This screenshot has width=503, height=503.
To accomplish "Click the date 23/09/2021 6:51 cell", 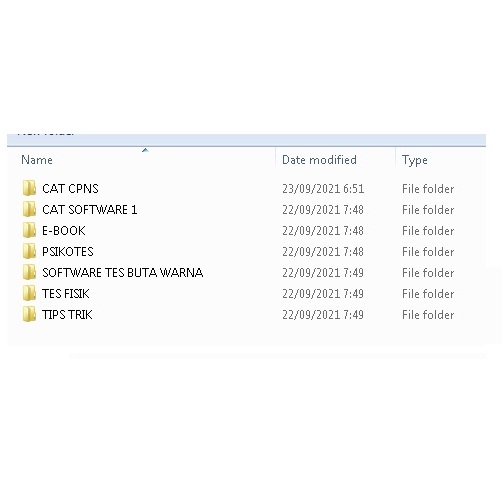I will [x=323, y=189].
